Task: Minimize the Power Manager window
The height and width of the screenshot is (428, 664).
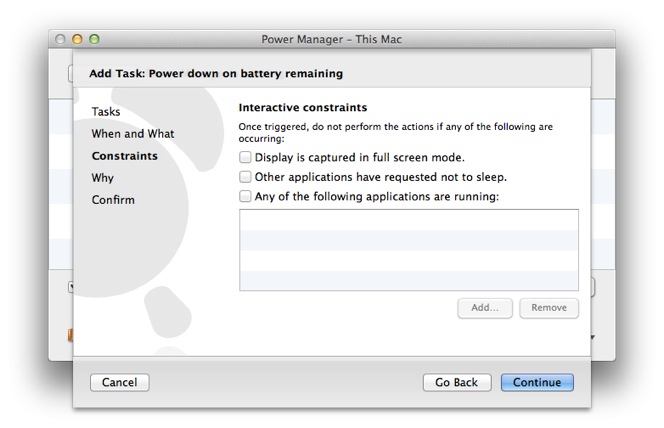Action: (77, 39)
